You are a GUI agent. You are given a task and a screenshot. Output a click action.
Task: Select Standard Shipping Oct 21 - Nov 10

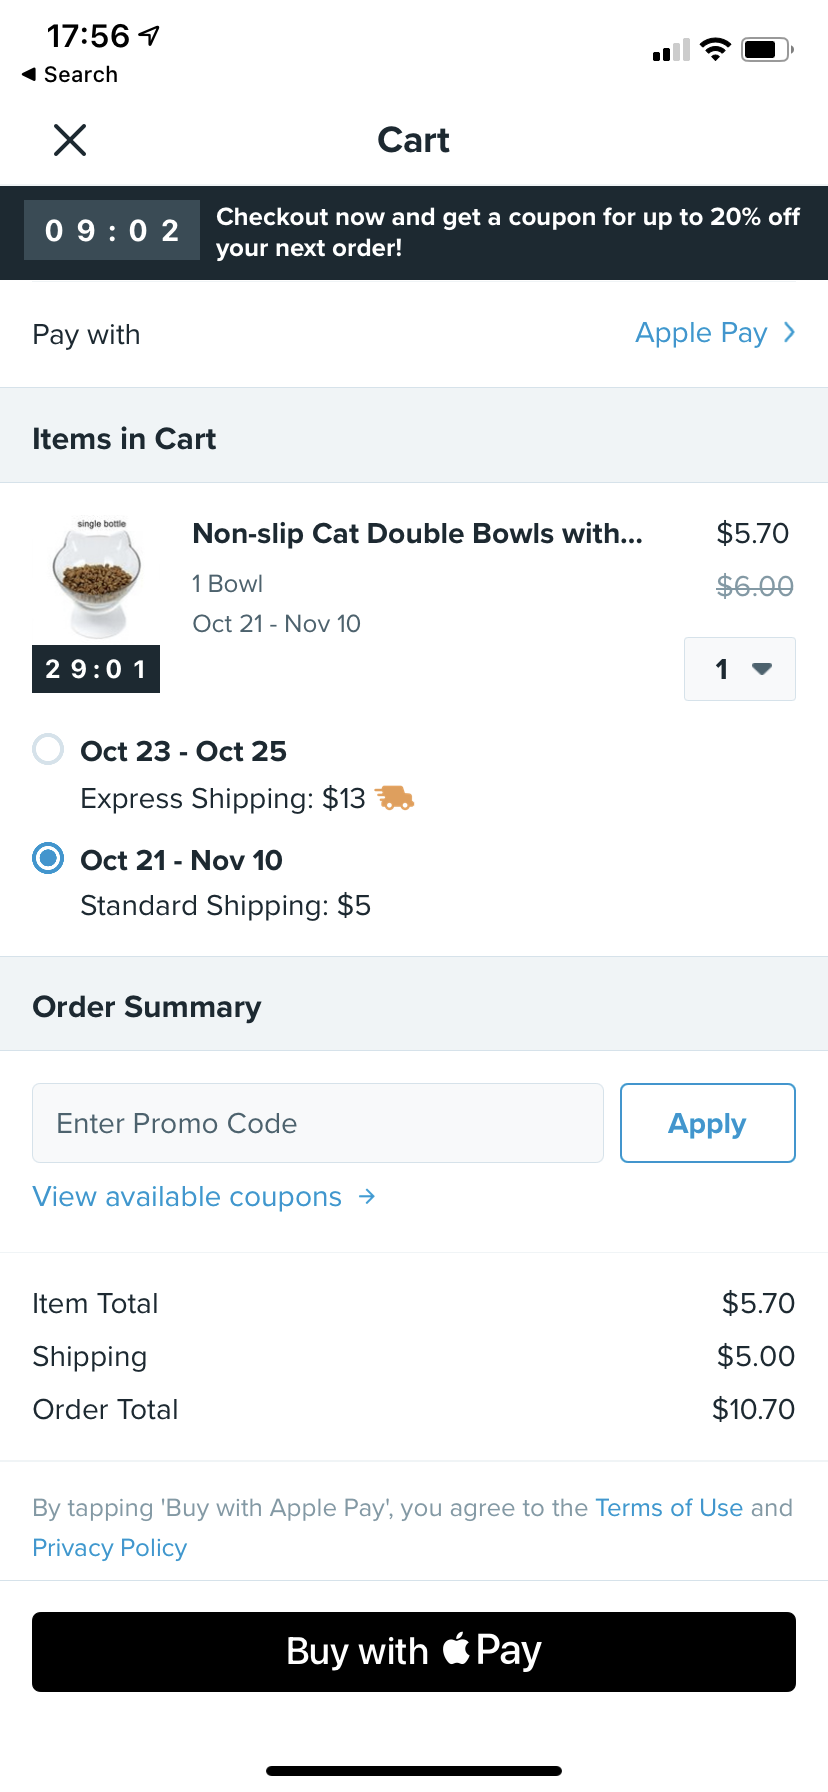coord(48,858)
